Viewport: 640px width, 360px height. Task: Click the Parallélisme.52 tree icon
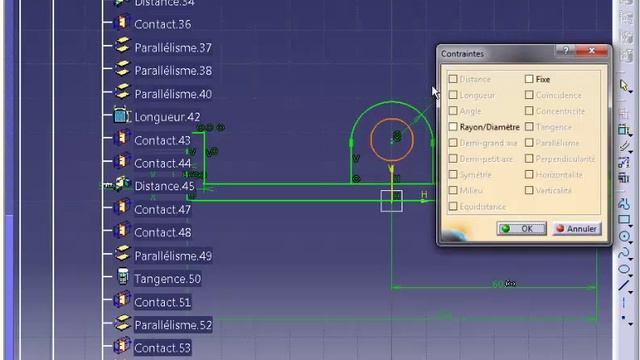(x=122, y=323)
